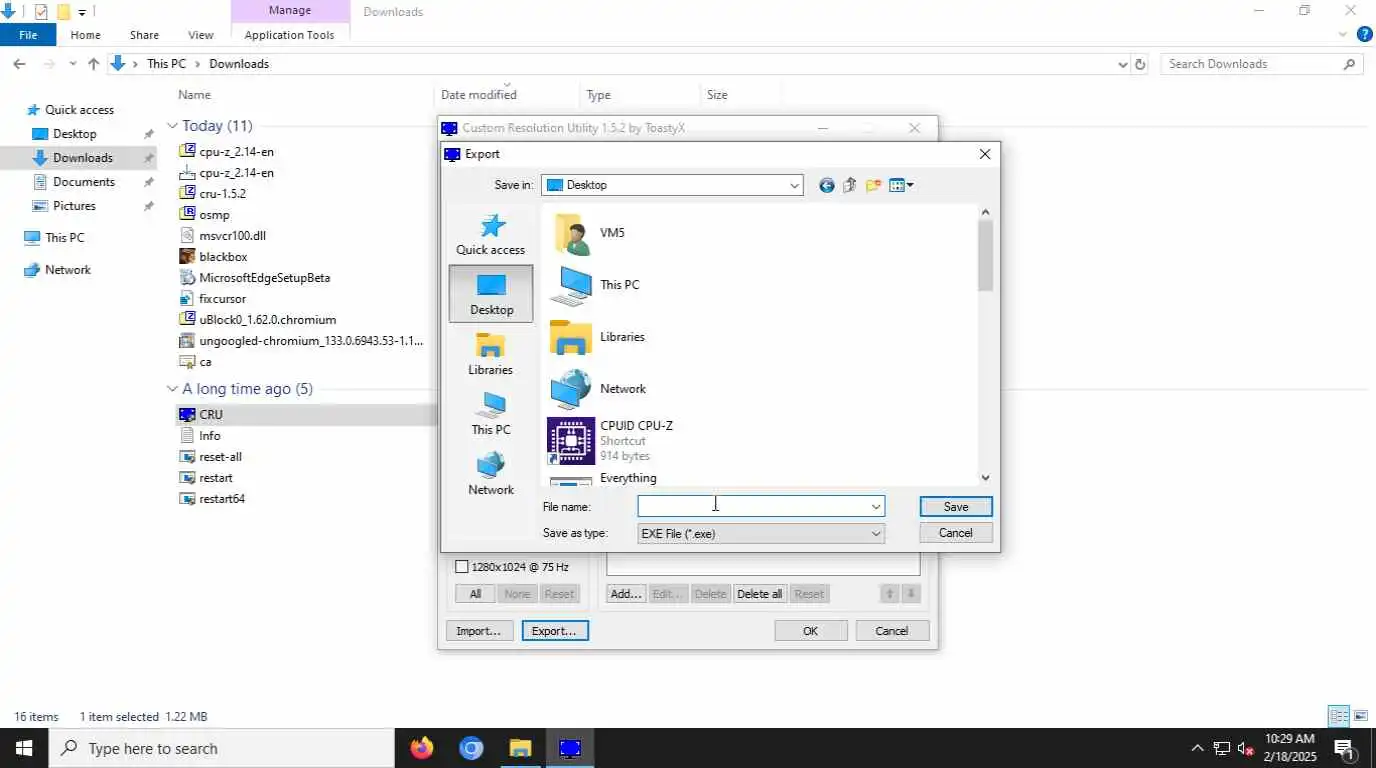1376x768 pixels.
Task: Open the Save as type dropdown
Action: click(876, 534)
